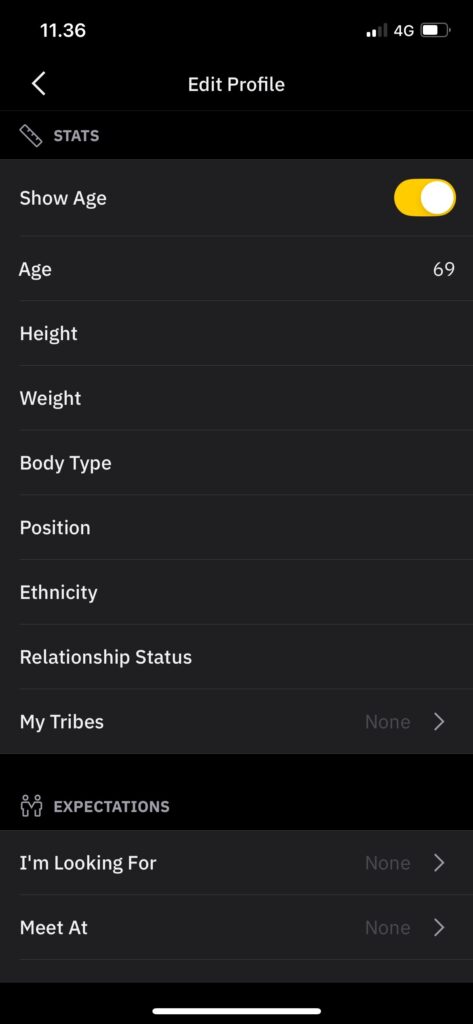Screen dimensions: 473x1024
Task: Open the I'm Looking For chevron
Action: pos(439,863)
